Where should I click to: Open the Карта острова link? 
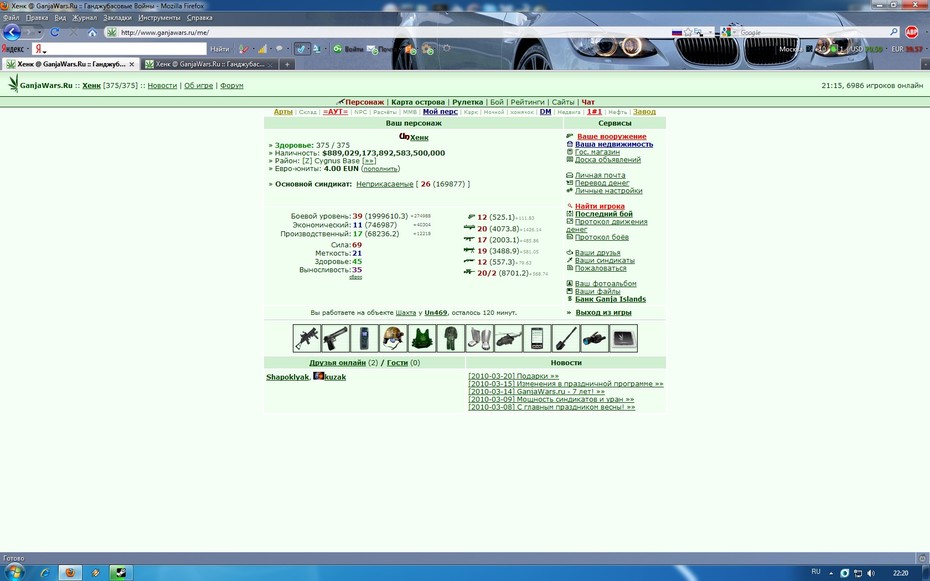pyautogui.click(x=418, y=102)
